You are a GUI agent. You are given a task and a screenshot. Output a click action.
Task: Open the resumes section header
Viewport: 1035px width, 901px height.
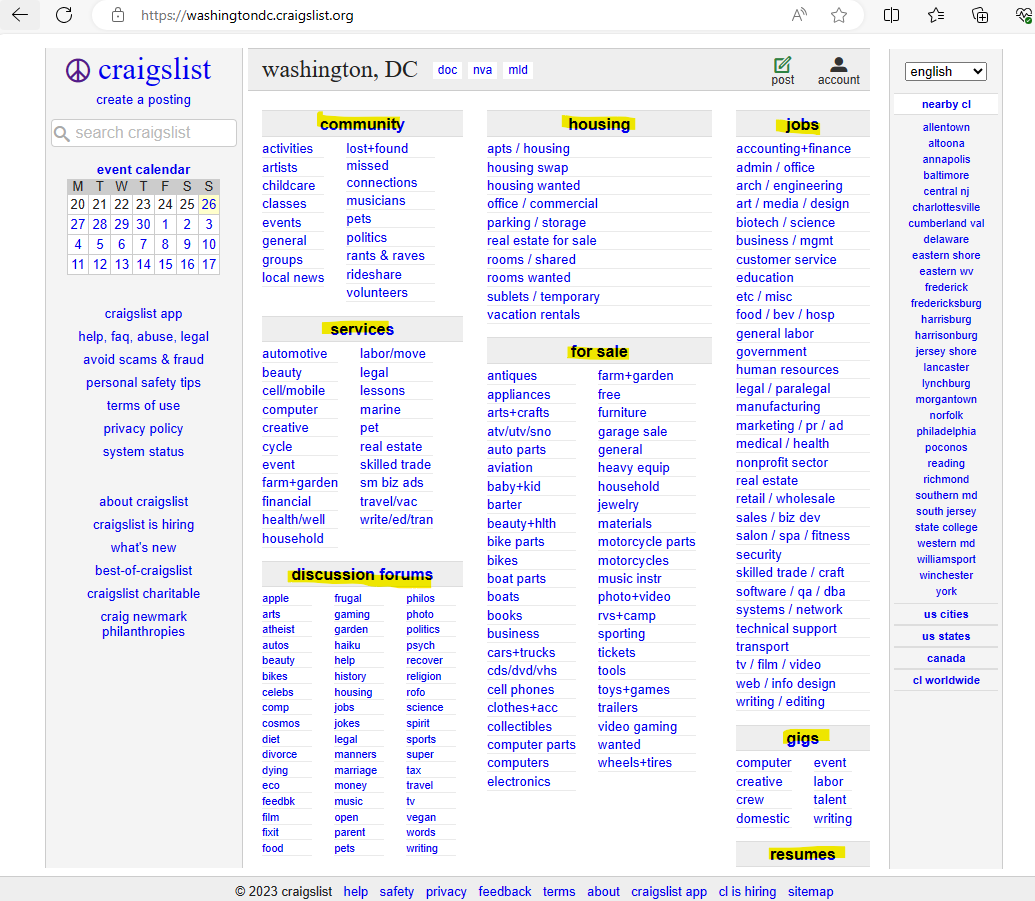pyautogui.click(x=802, y=855)
